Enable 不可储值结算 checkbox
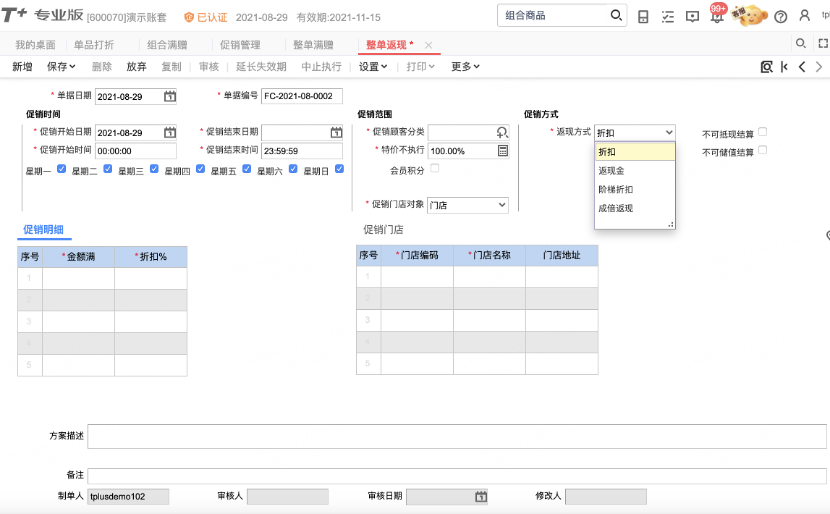 click(762, 150)
